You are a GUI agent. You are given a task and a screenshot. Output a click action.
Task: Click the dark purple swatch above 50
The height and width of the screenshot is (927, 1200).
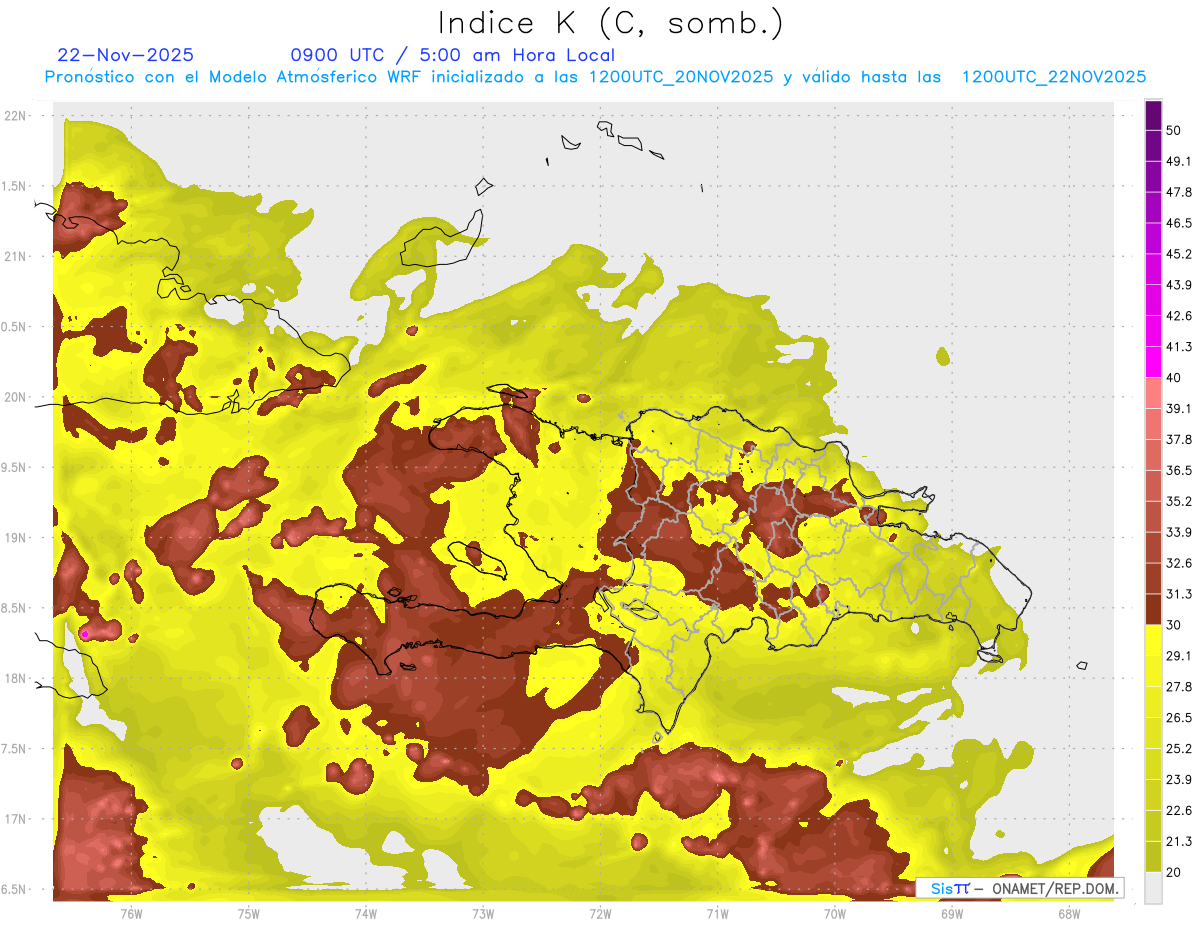click(x=1154, y=115)
